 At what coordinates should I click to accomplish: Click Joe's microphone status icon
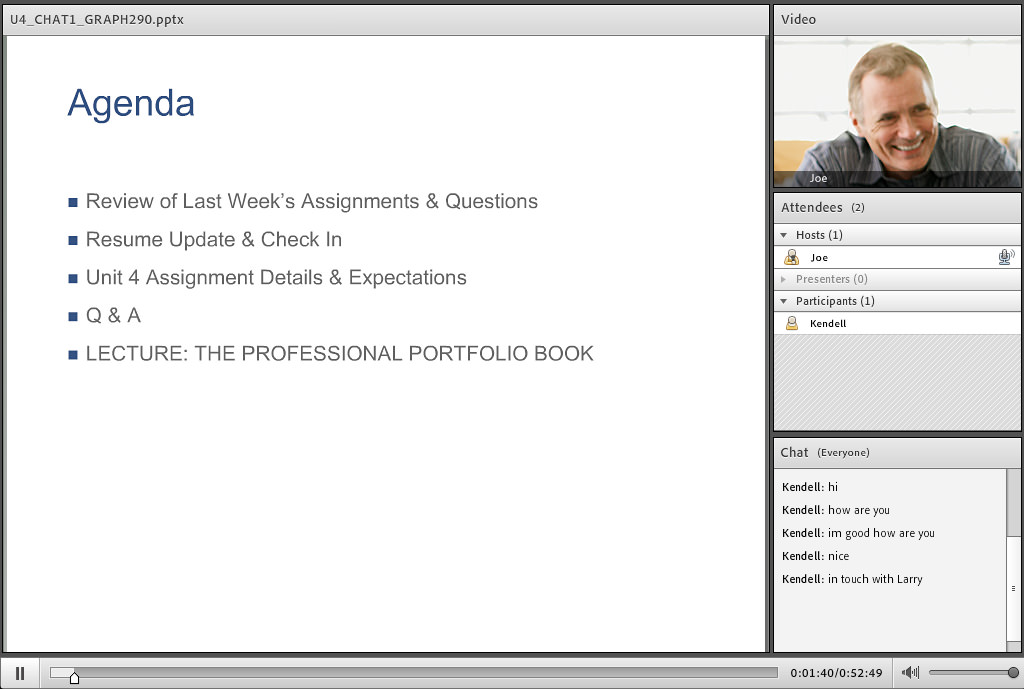tap(1005, 258)
